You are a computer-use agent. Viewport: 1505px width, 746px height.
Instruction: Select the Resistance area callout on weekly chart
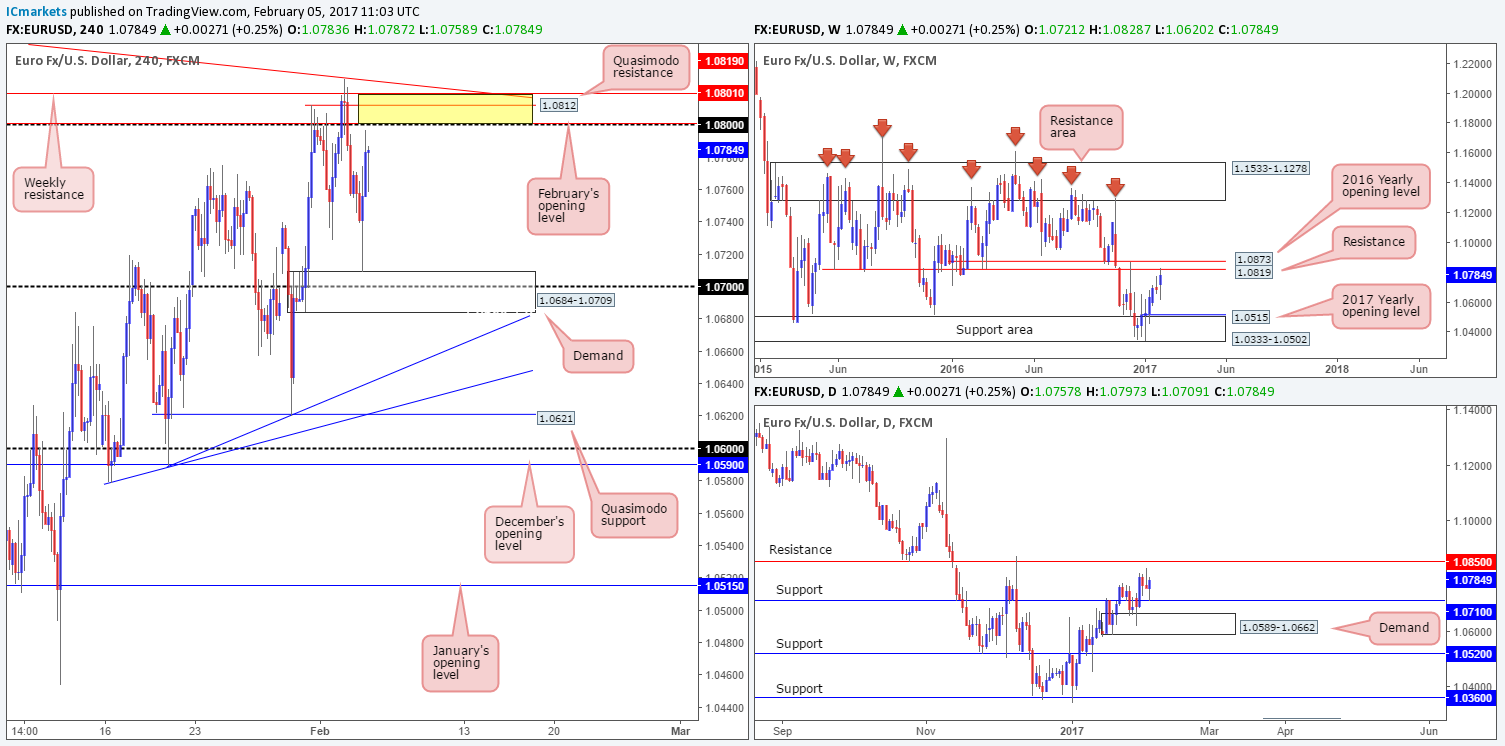click(x=1082, y=127)
